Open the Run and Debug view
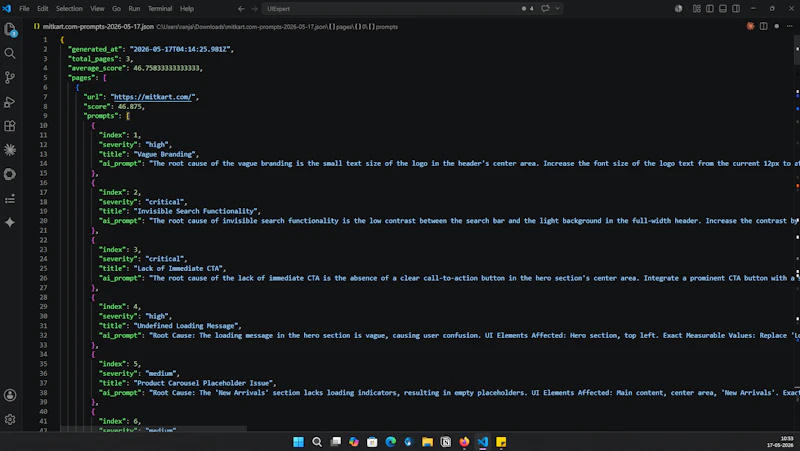Image resolution: width=800 pixels, height=451 pixels. coord(10,102)
